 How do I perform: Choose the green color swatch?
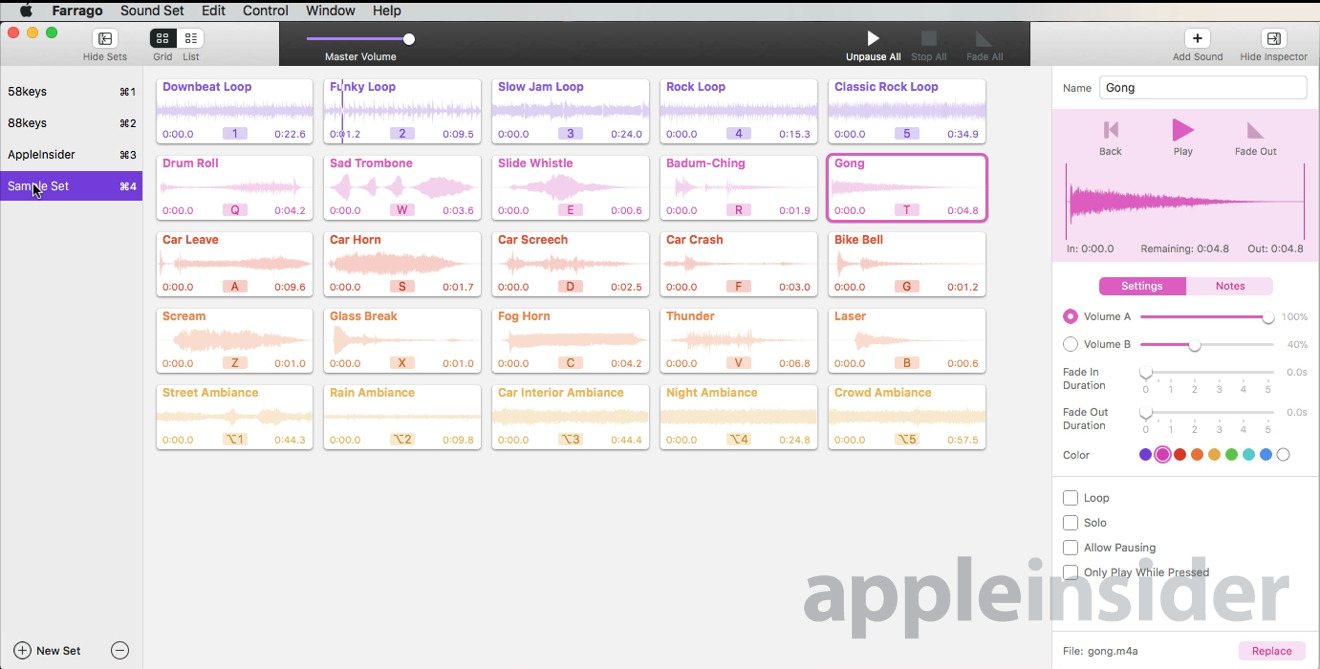coord(1232,455)
